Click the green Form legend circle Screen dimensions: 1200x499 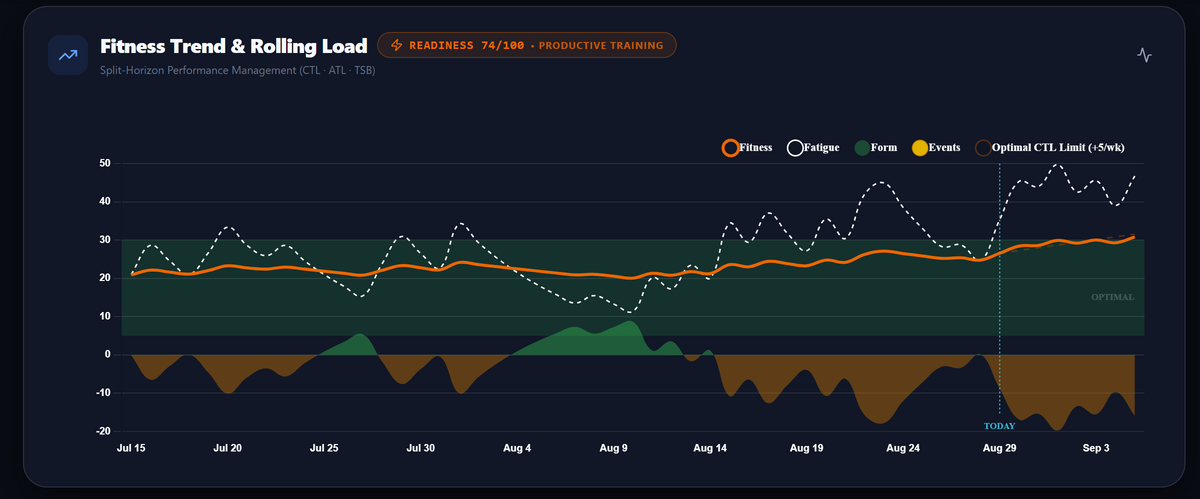[x=862, y=148]
